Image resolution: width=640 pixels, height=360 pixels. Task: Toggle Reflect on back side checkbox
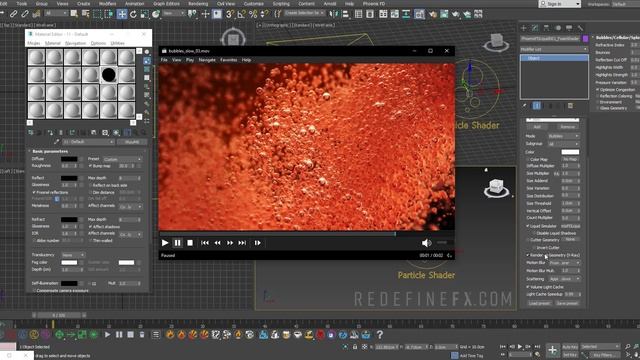pyautogui.click(x=90, y=185)
